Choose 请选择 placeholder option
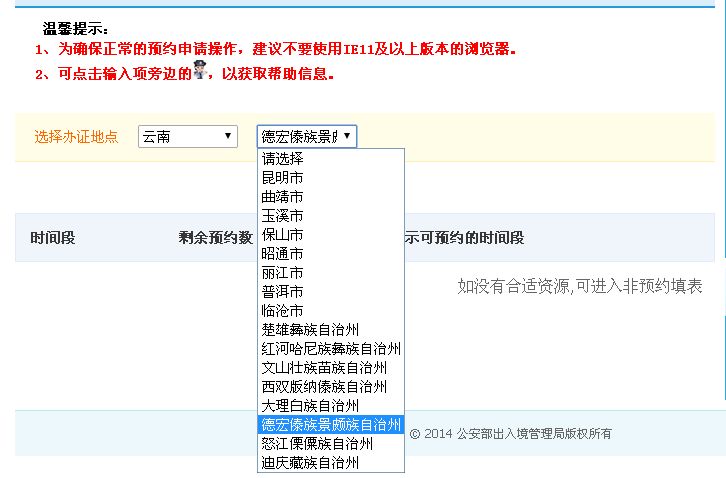 pos(331,159)
